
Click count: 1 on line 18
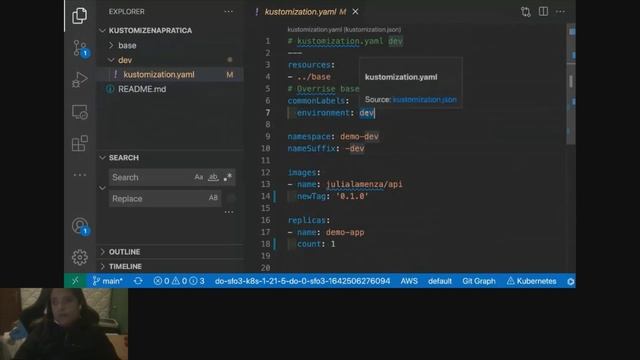click(x=316, y=244)
